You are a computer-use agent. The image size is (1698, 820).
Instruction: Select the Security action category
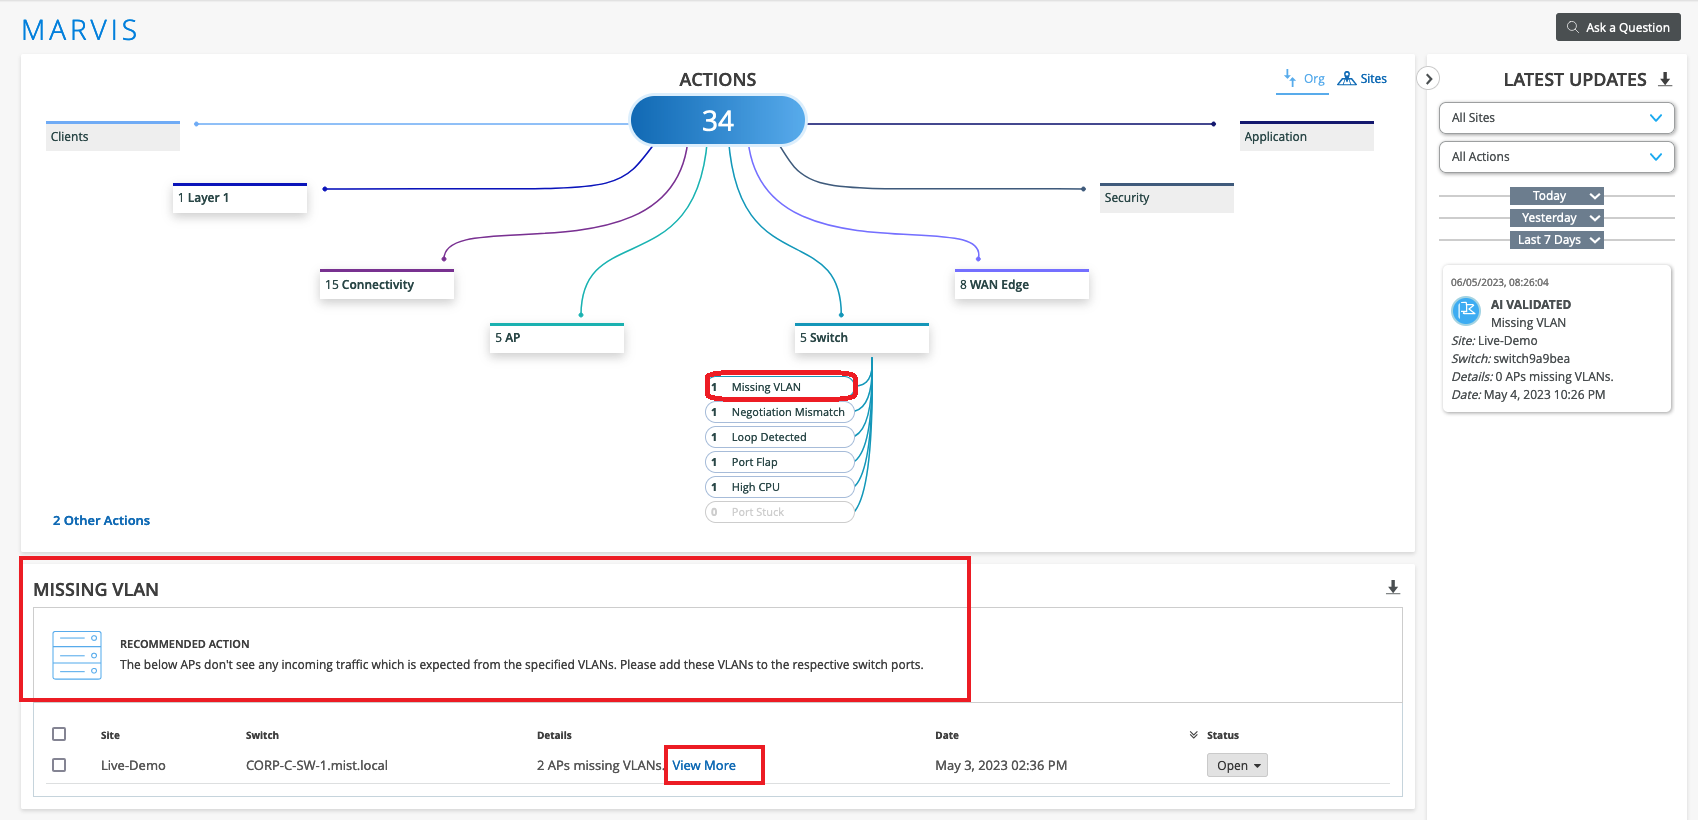pyautogui.click(x=1167, y=198)
